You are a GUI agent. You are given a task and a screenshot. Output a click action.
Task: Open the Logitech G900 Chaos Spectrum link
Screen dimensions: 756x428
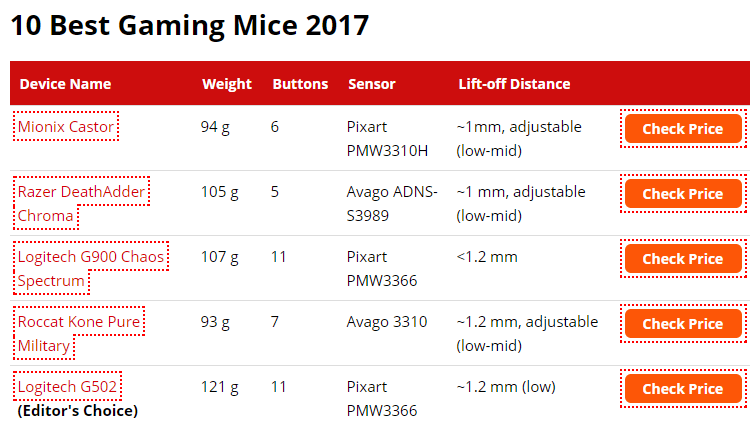coord(91,268)
